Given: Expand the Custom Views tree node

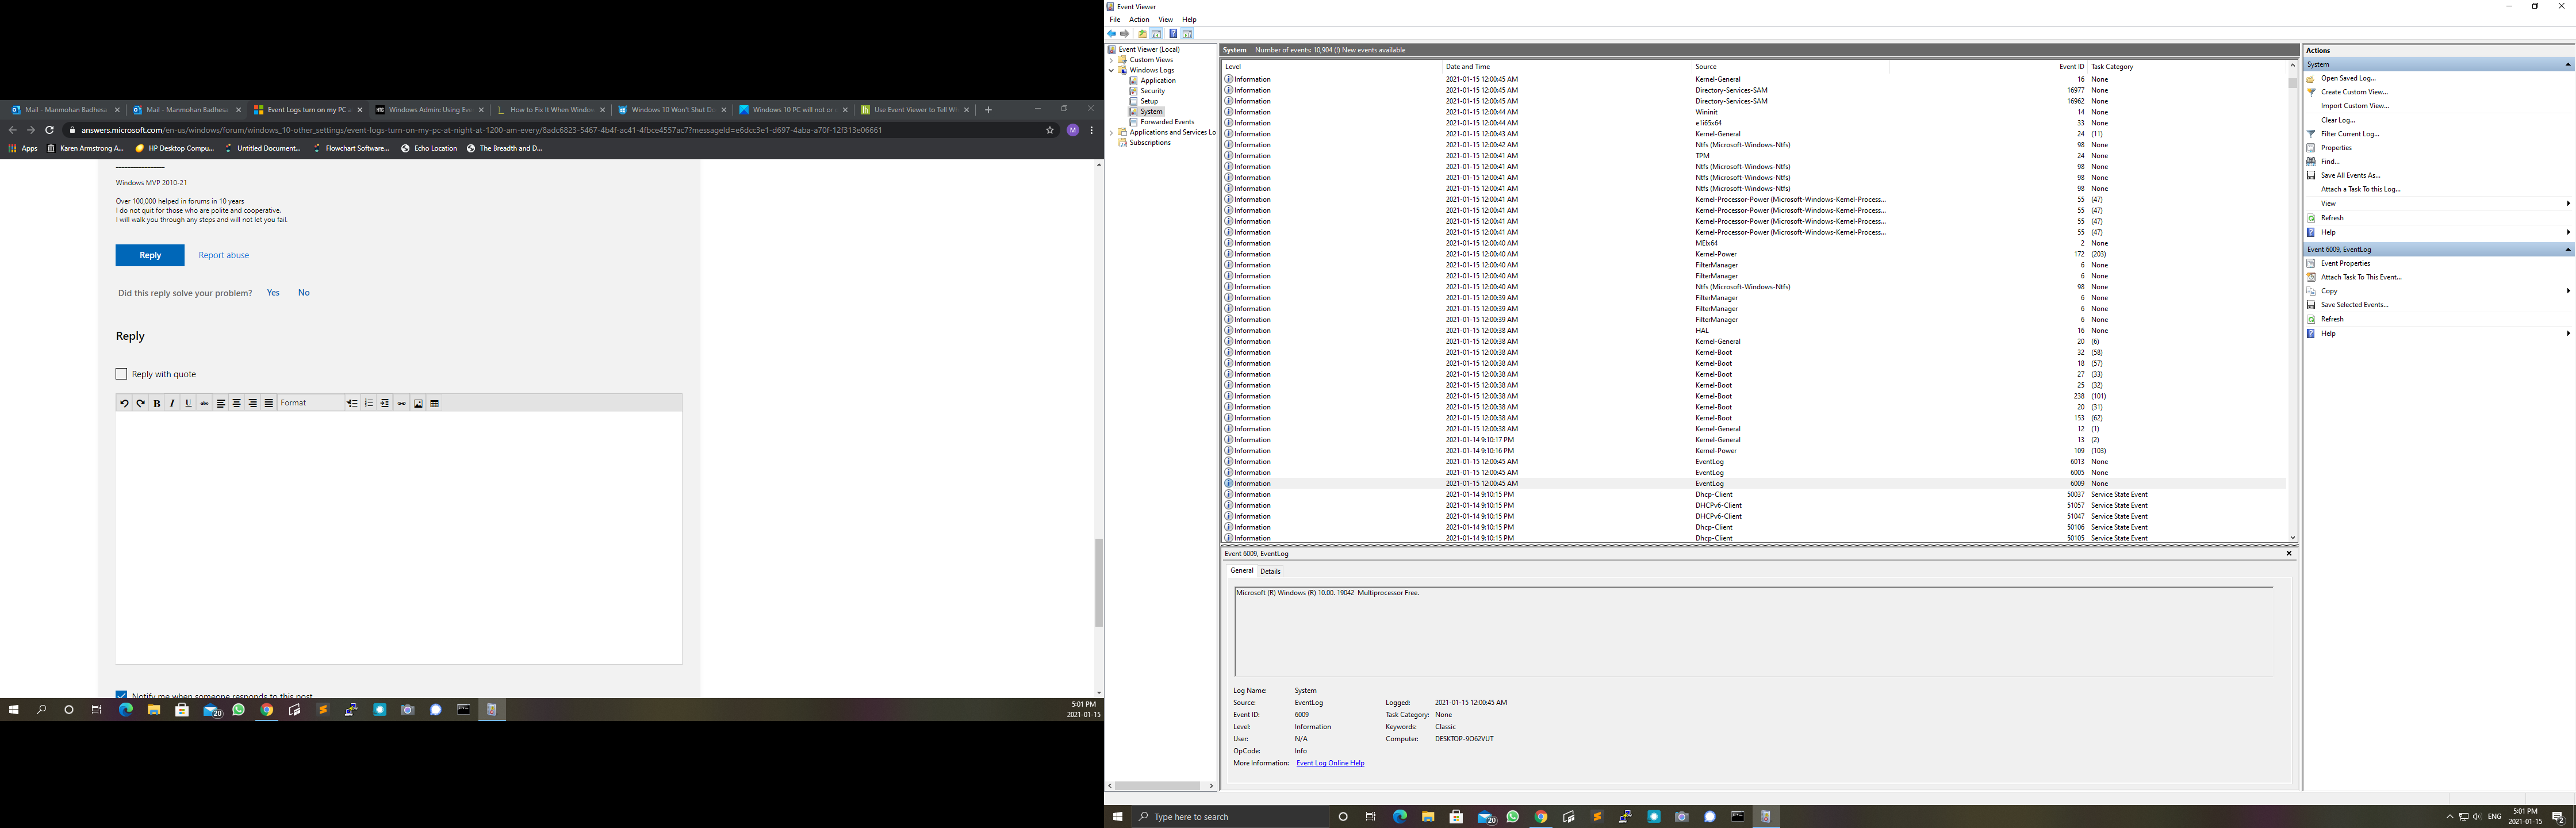Looking at the screenshot, I should [x=1111, y=60].
